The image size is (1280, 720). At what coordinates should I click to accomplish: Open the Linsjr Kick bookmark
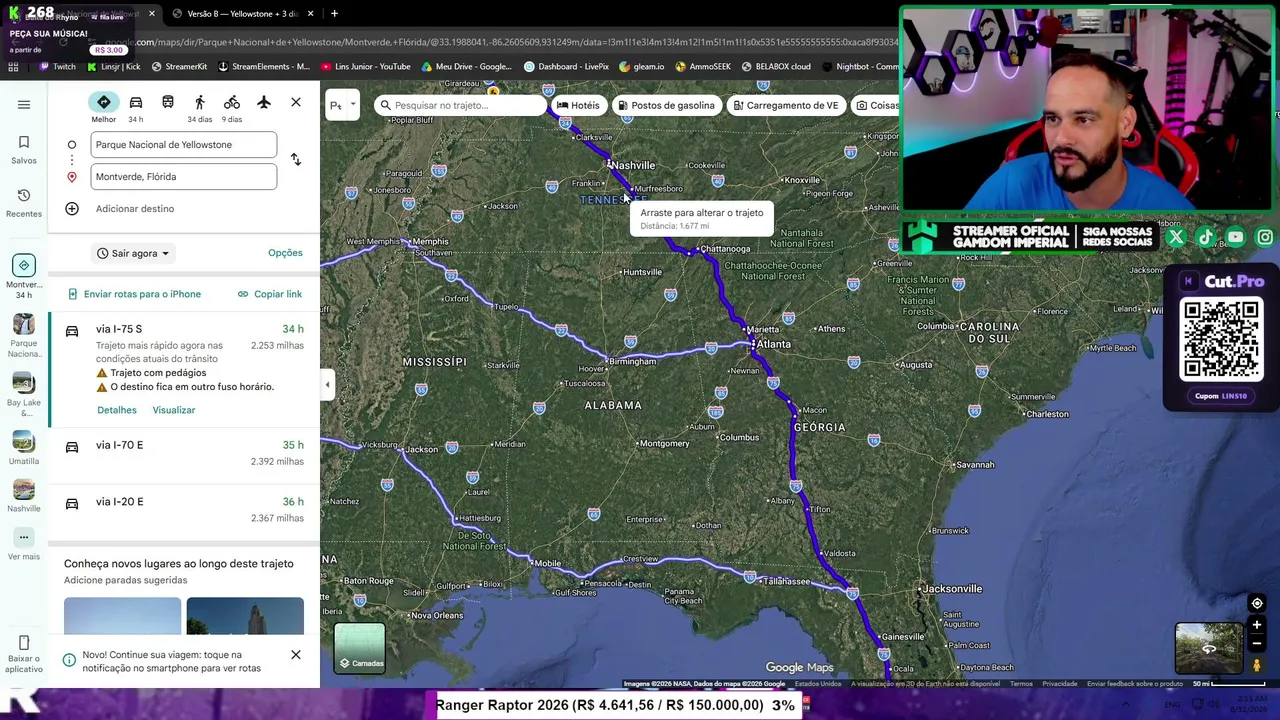[x=113, y=67]
